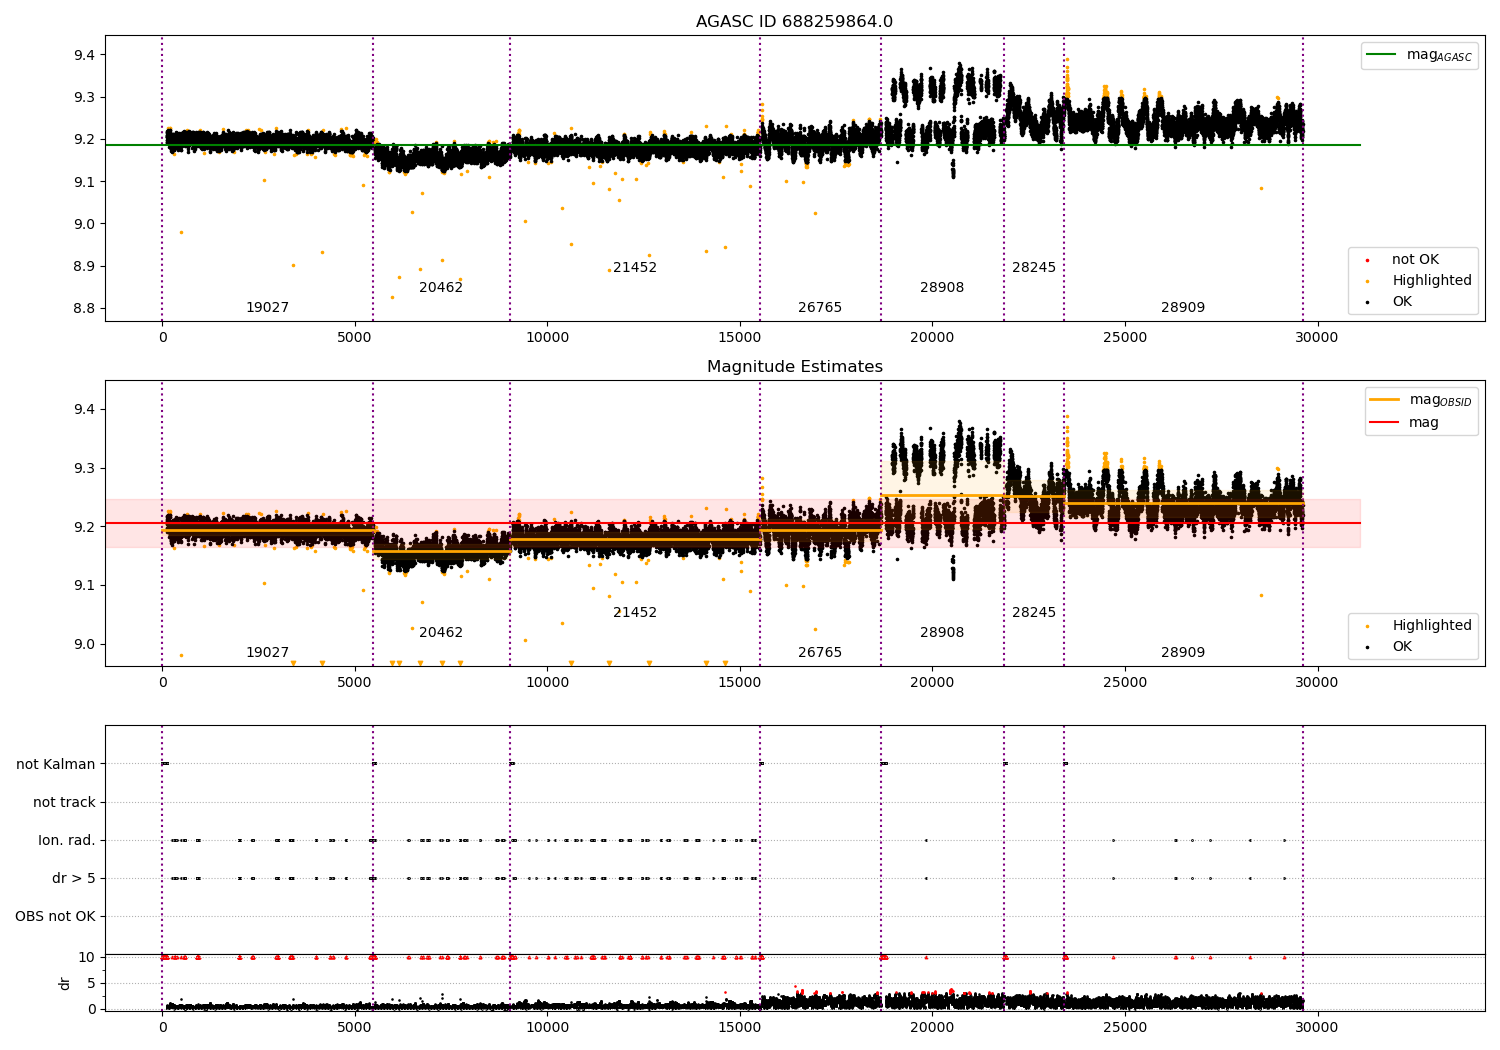The height and width of the screenshot is (1050, 1500).
Task: Click obsid label 20462 in the AGASC ID plot
Action: [441, 288]
